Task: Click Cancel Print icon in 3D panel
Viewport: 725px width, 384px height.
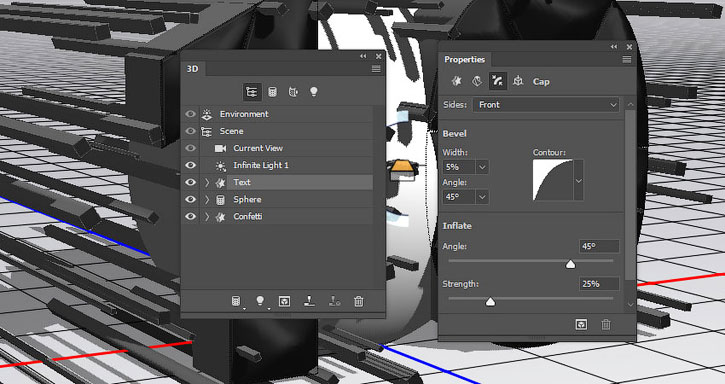Action: click(334, 302)
